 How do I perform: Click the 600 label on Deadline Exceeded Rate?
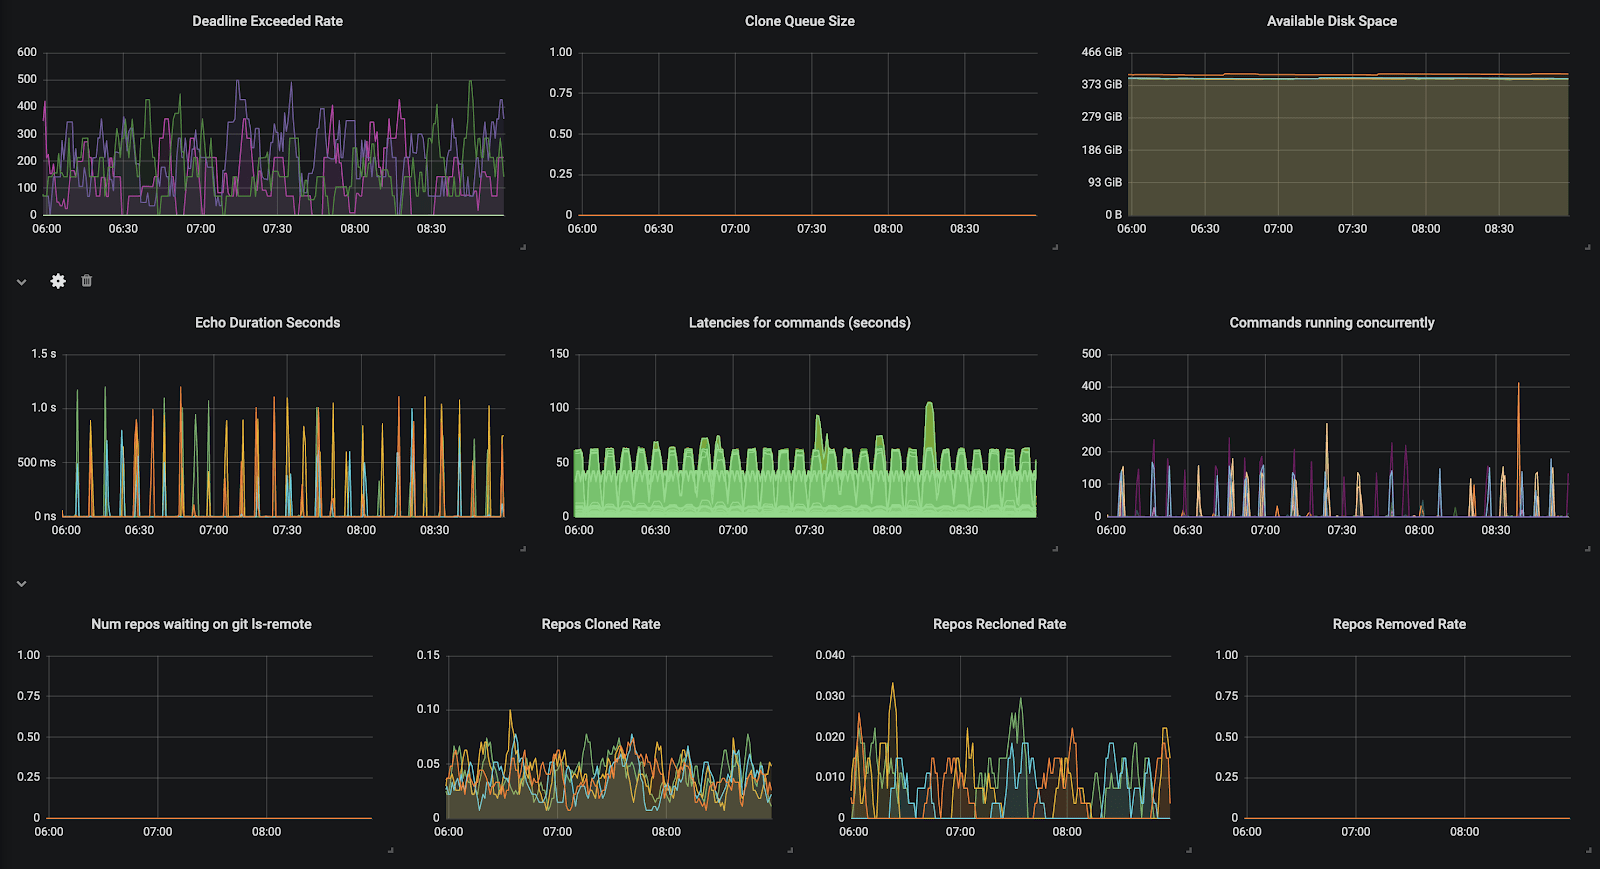click(27, 52)
